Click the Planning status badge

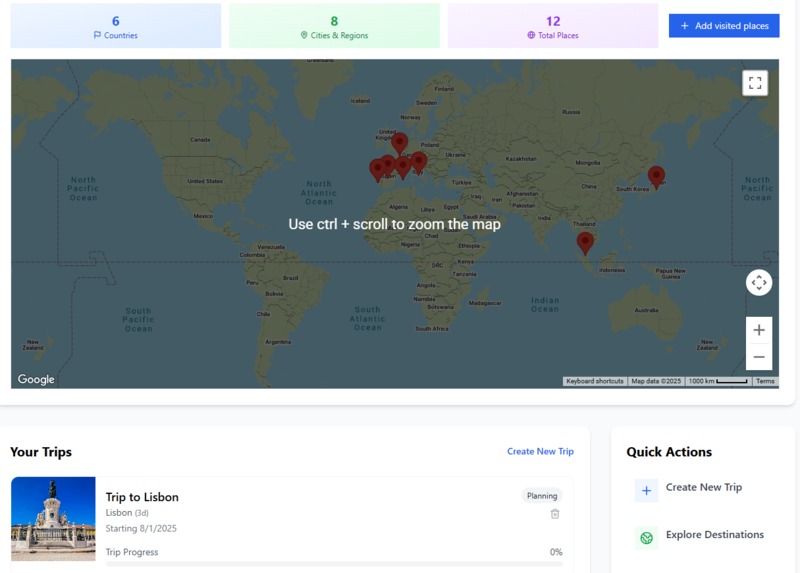coord(542,495)
